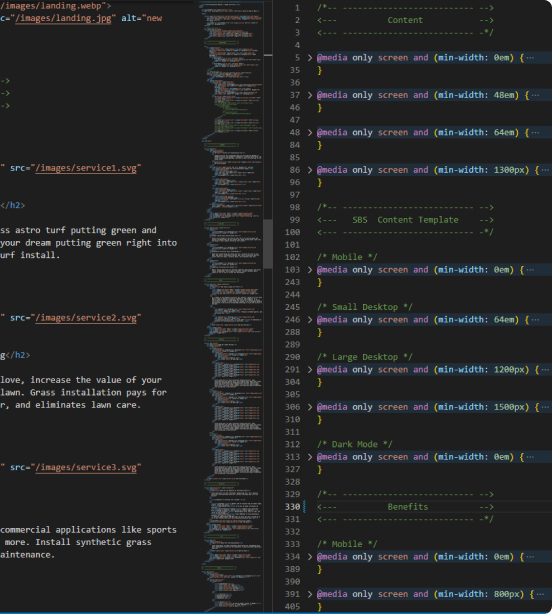Click the fold ellipsis on line 391
The image size is (552, 614).
click(540, 594)
